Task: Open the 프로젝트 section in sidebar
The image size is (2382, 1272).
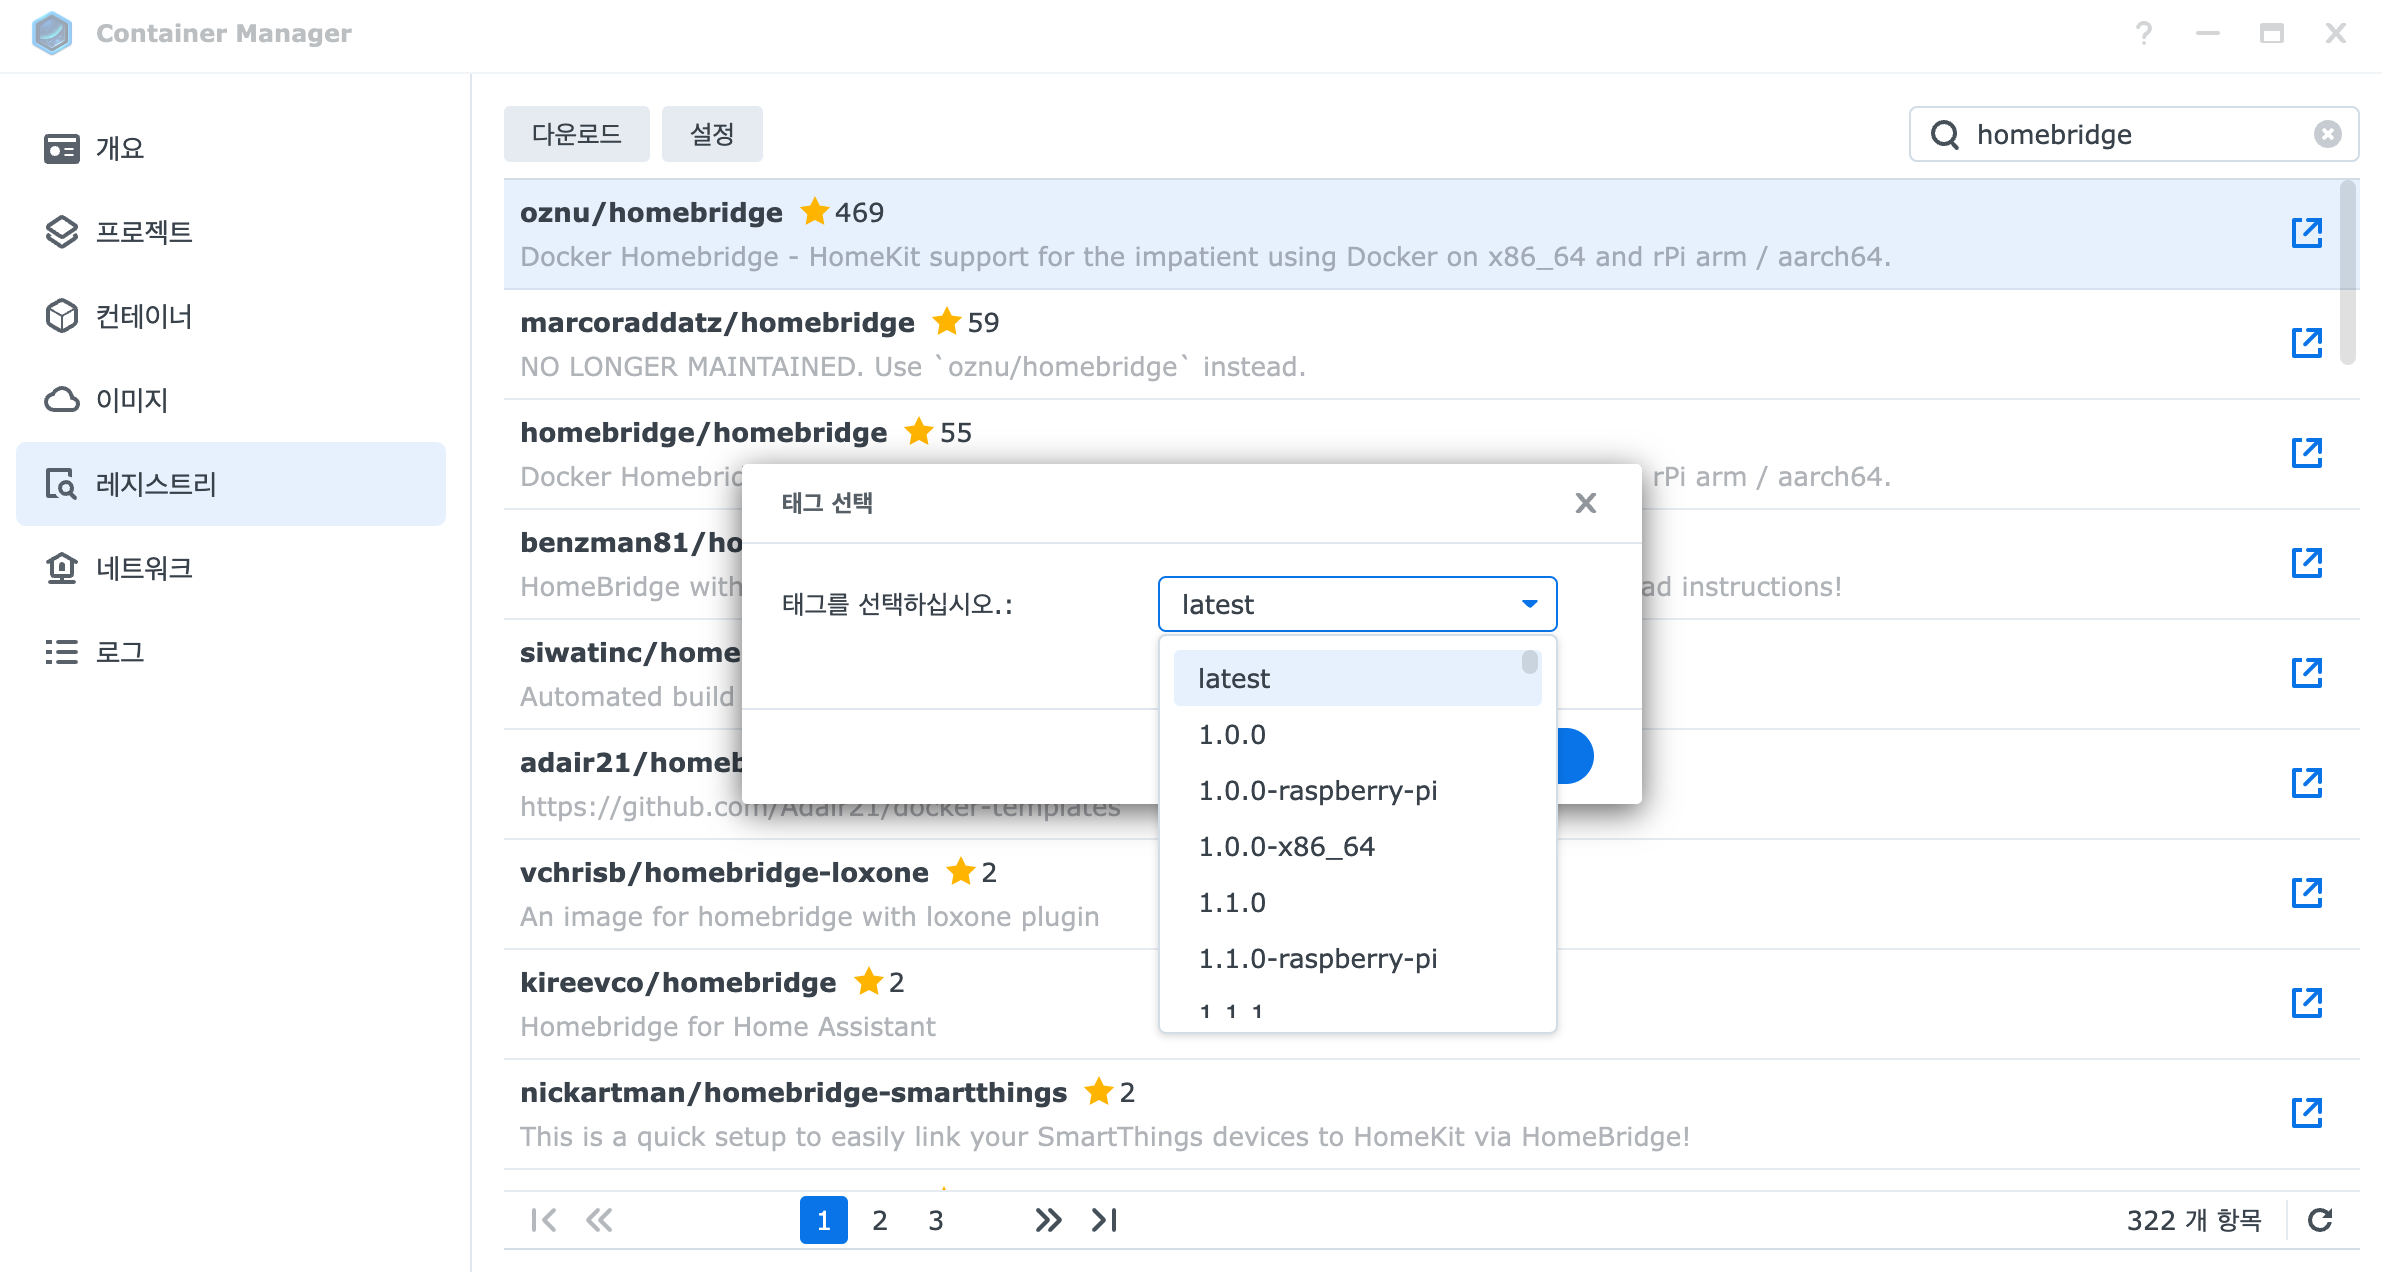Action: click(231, 232)
